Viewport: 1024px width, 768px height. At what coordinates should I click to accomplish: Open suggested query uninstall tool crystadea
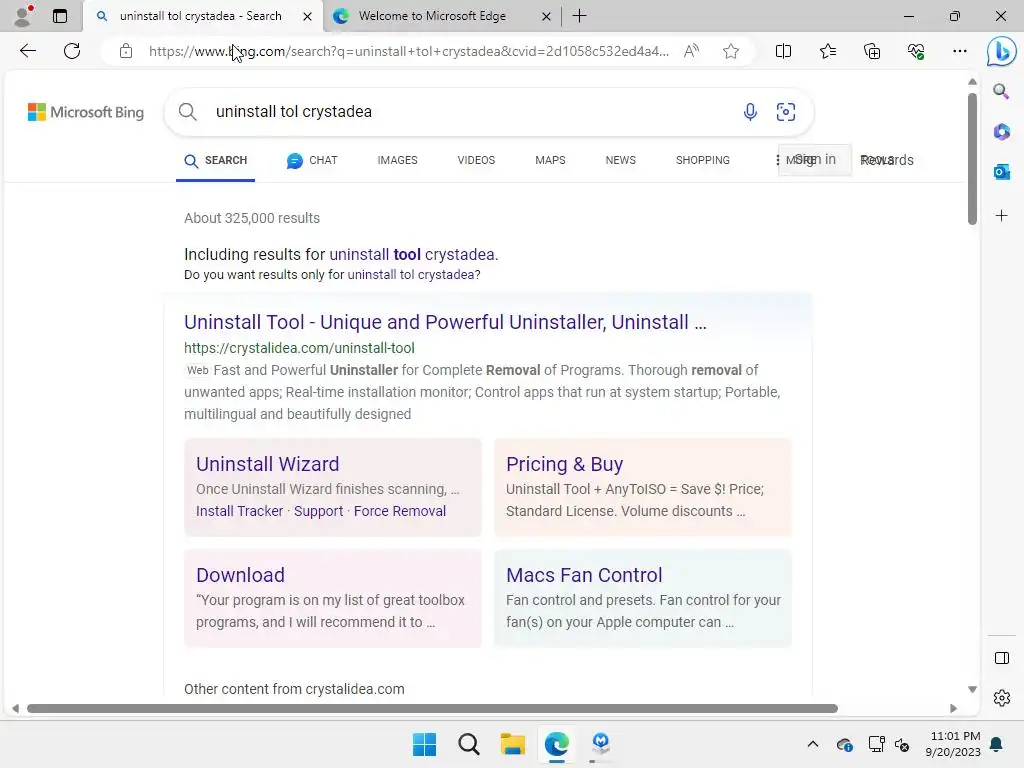[x=412, y=254]
